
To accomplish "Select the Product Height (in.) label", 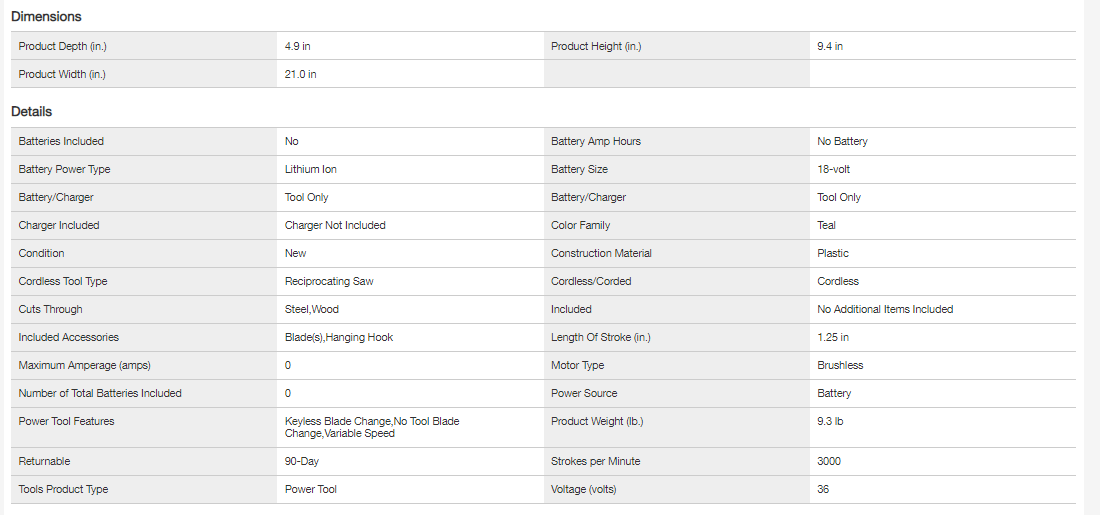I will tap(596, 46).
